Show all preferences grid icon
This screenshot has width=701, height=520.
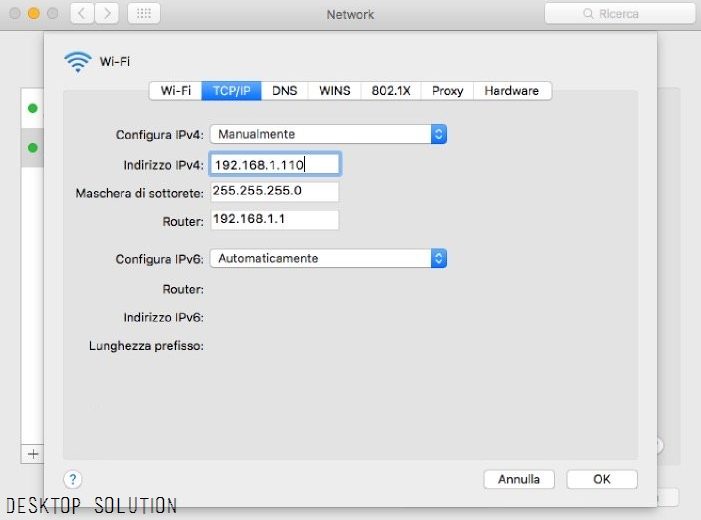(x=144, y=13)
